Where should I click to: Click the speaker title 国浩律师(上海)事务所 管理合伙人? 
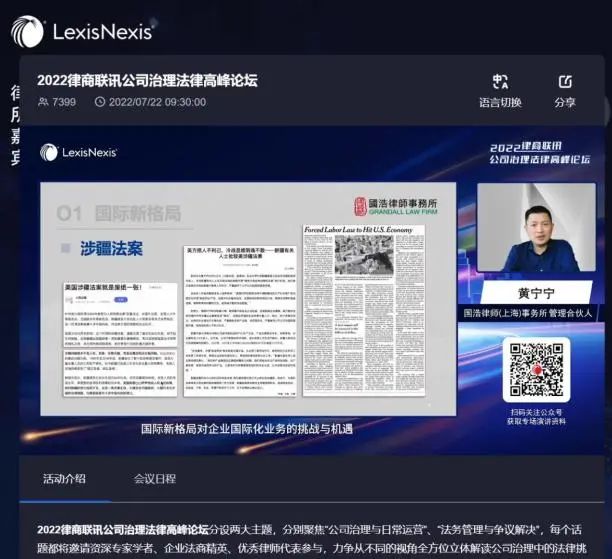[x=528, y=313]
